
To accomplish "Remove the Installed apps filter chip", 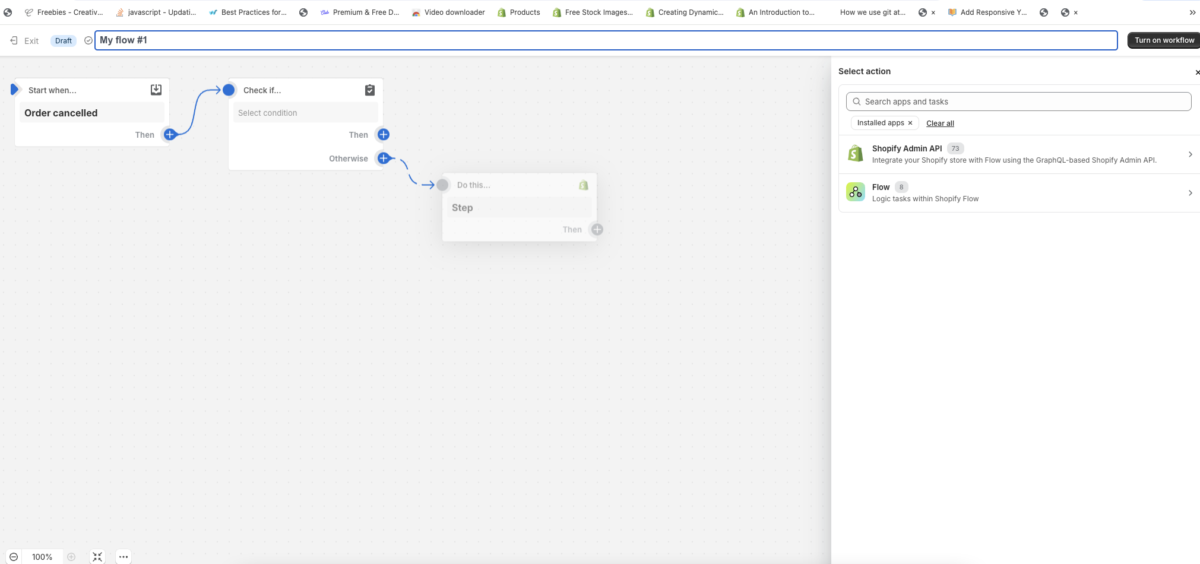I will tap(910, 123).
